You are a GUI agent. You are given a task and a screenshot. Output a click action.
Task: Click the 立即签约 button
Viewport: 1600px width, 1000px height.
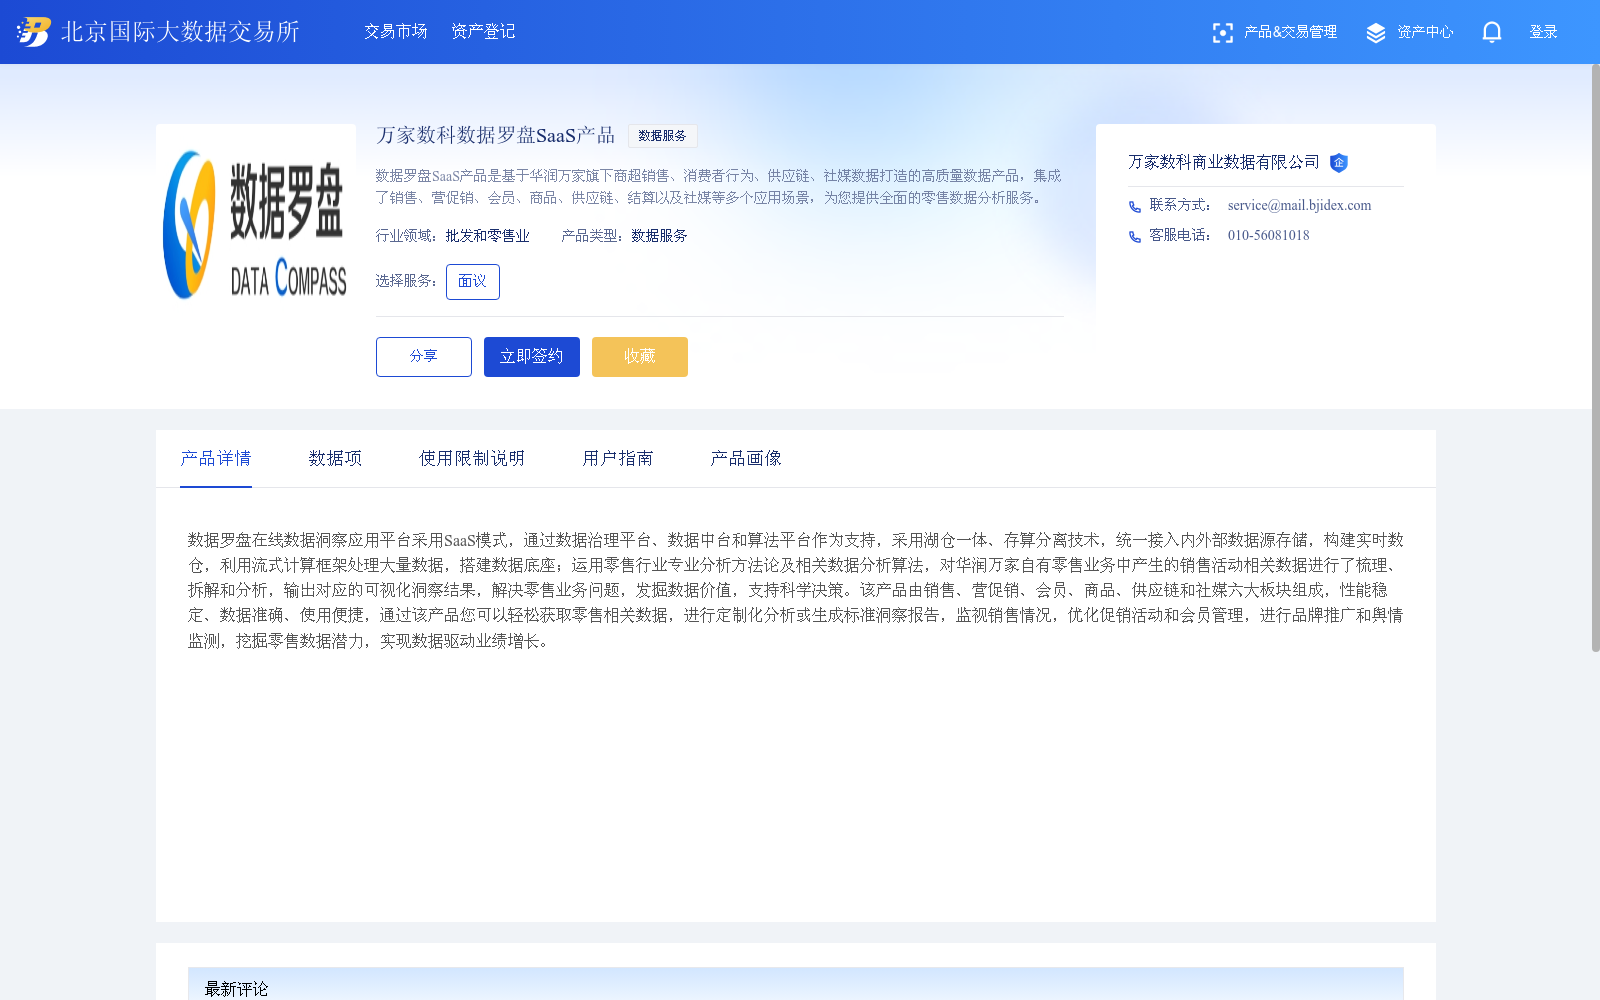(x=532, y=357)
